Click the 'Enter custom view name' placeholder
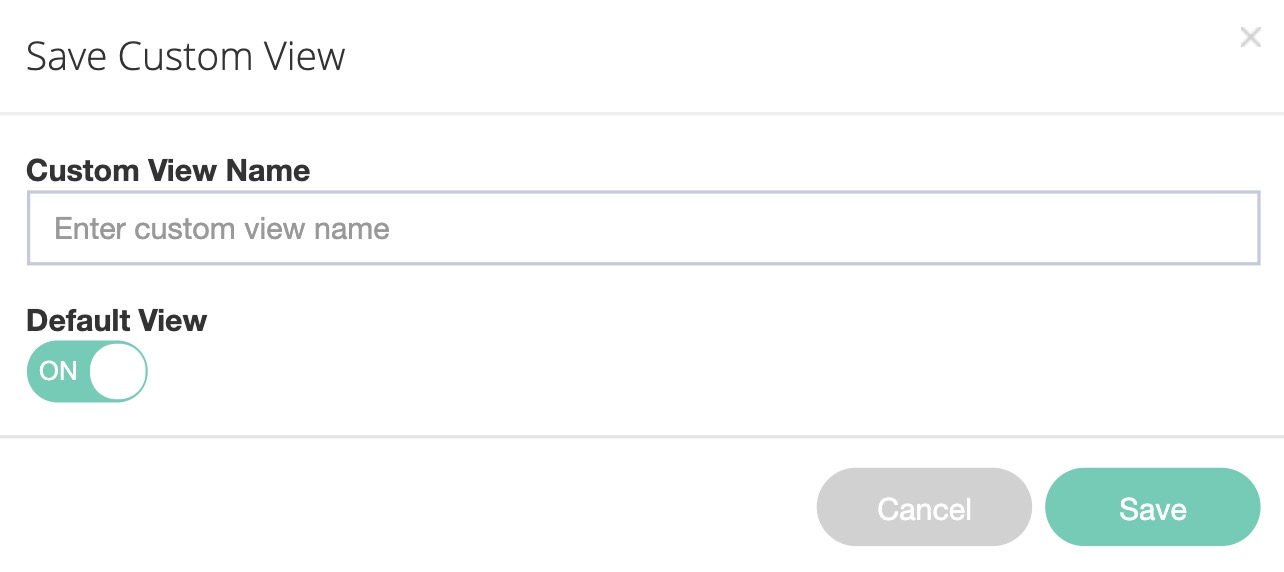The width and height of the screenshot is (1284, 572). coord(222,228)
